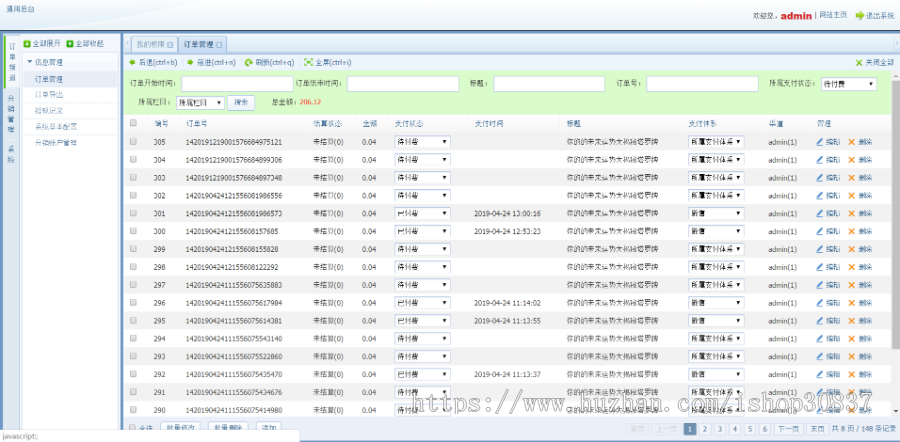900x442 pixels.
Task: Click the 前进 forward arrow icon
Action: coord(190,62)
